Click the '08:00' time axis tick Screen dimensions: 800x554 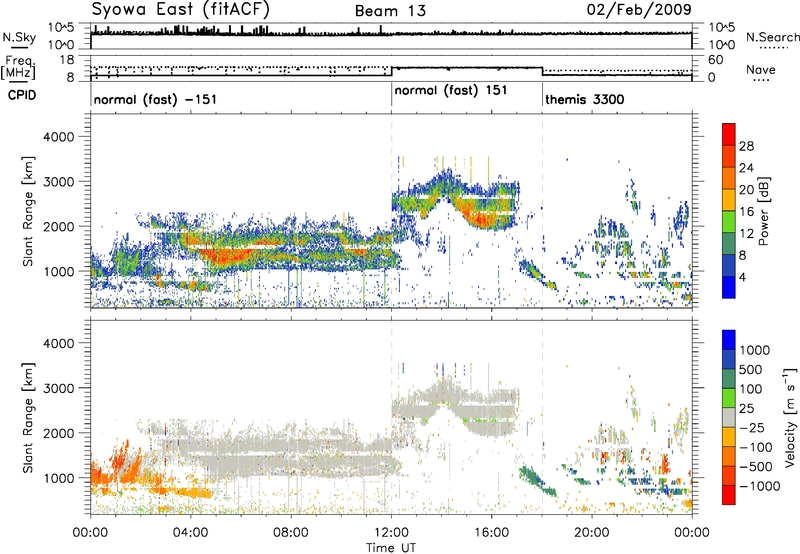pos(291,533)
